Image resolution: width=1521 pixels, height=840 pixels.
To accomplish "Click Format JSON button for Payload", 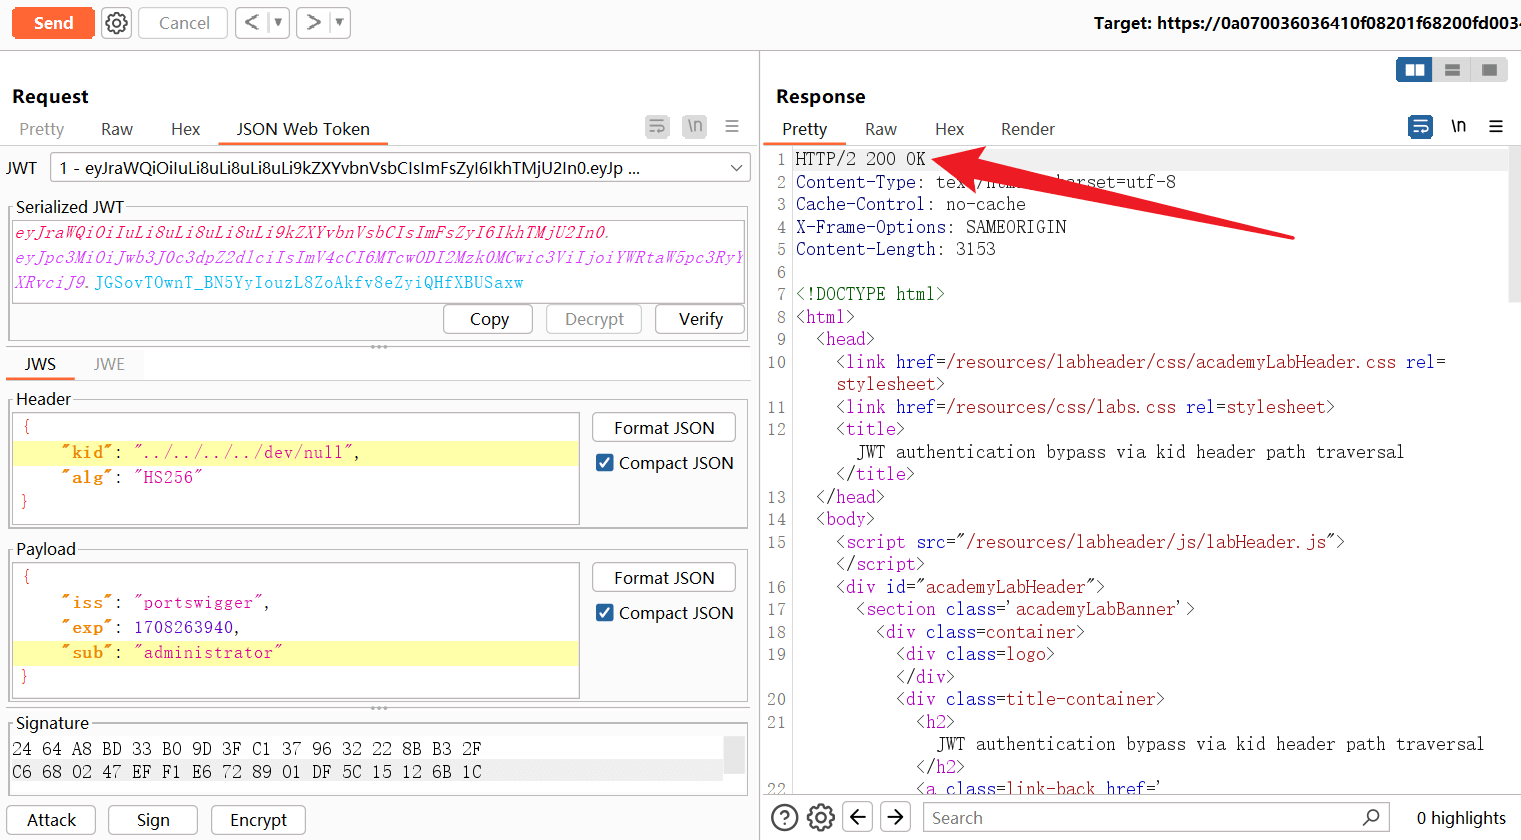I will pyautogui.click(x=664, y=578).
